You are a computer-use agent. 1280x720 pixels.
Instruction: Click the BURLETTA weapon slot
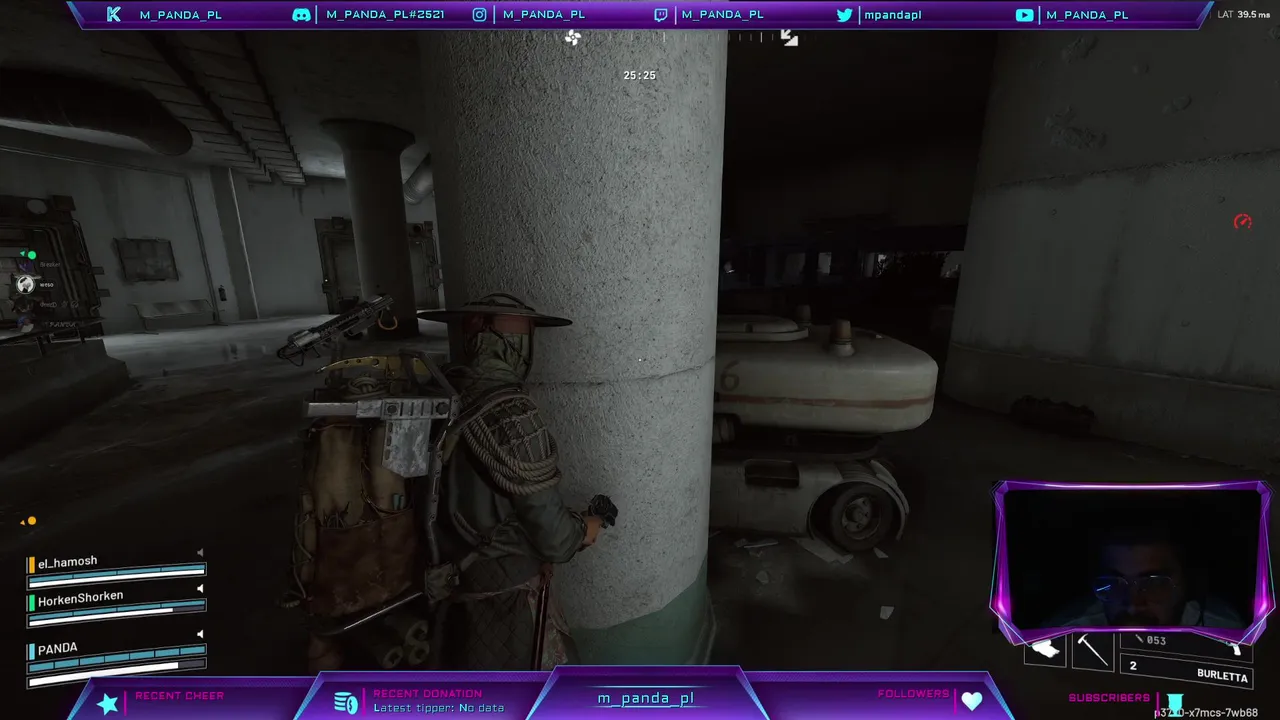pos(1187,670)
